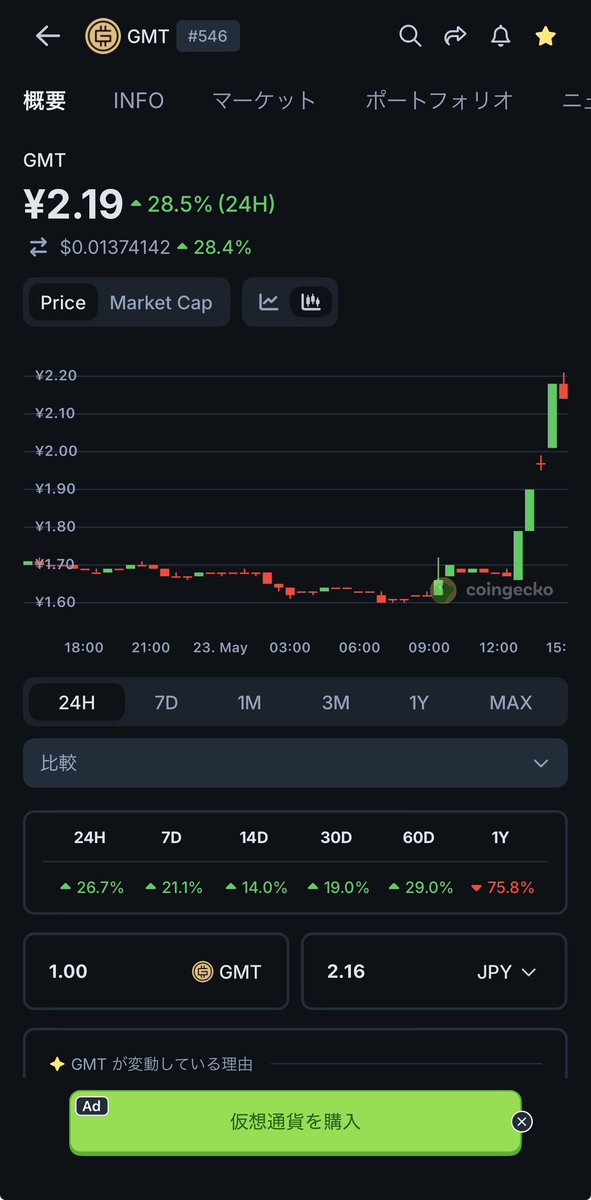591x1200 pixels.
Task: Tap the ¥2.19 price value
Action: [x=73, y=204]
